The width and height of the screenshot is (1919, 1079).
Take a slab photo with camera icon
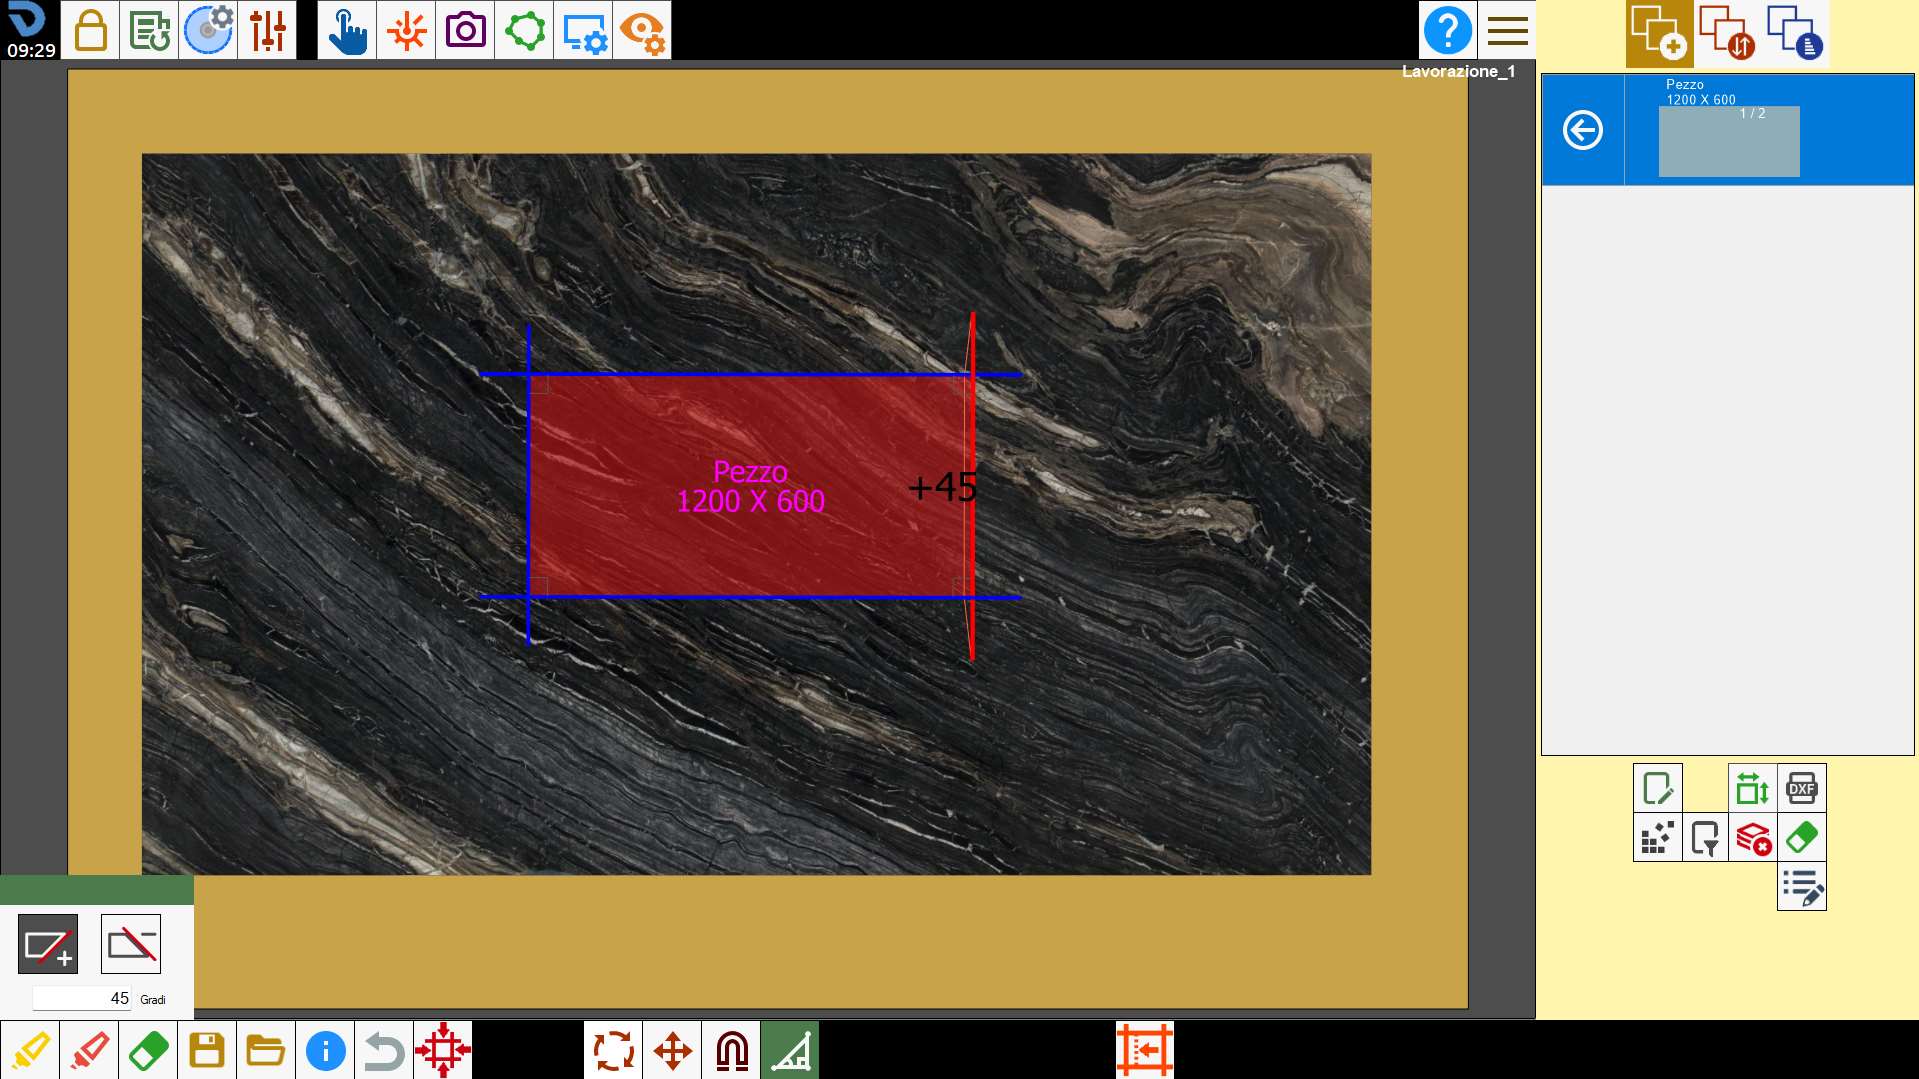(x=465, y=30)
